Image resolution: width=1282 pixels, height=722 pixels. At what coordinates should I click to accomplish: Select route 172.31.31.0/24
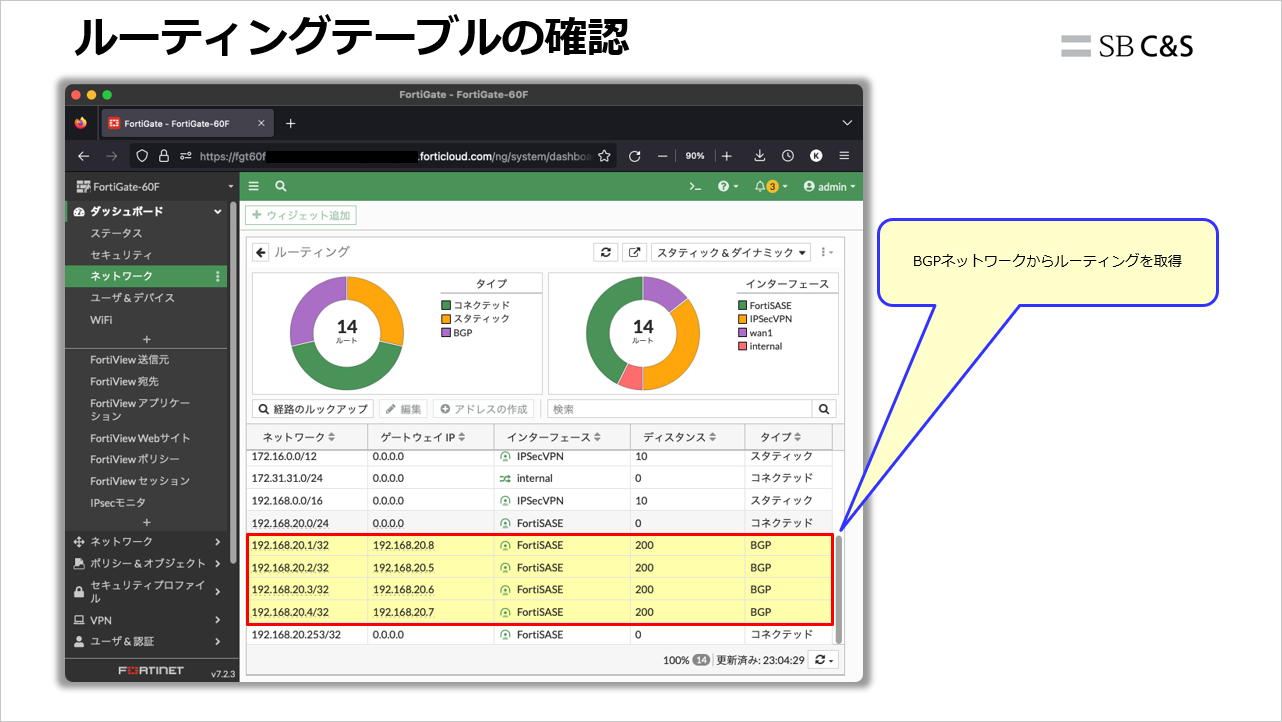click(539, 479)
